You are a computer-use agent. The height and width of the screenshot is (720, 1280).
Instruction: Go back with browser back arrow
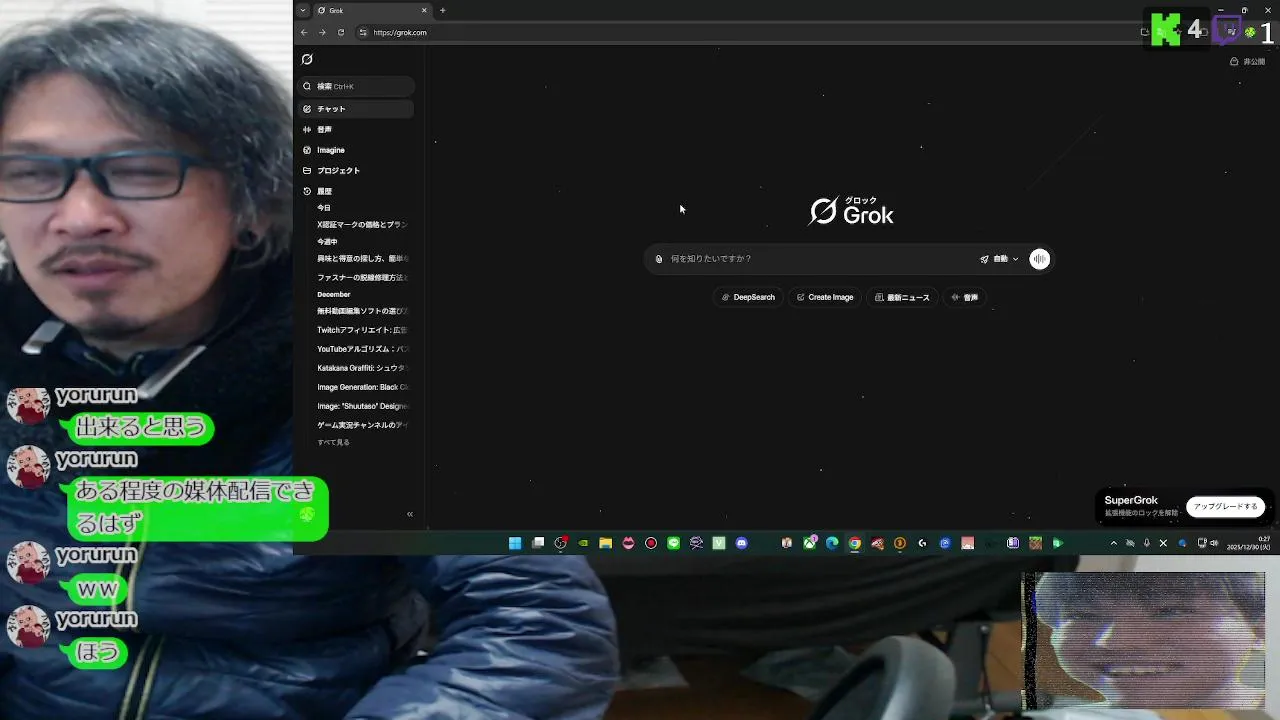pyautogui.click(x=304, y=32)
